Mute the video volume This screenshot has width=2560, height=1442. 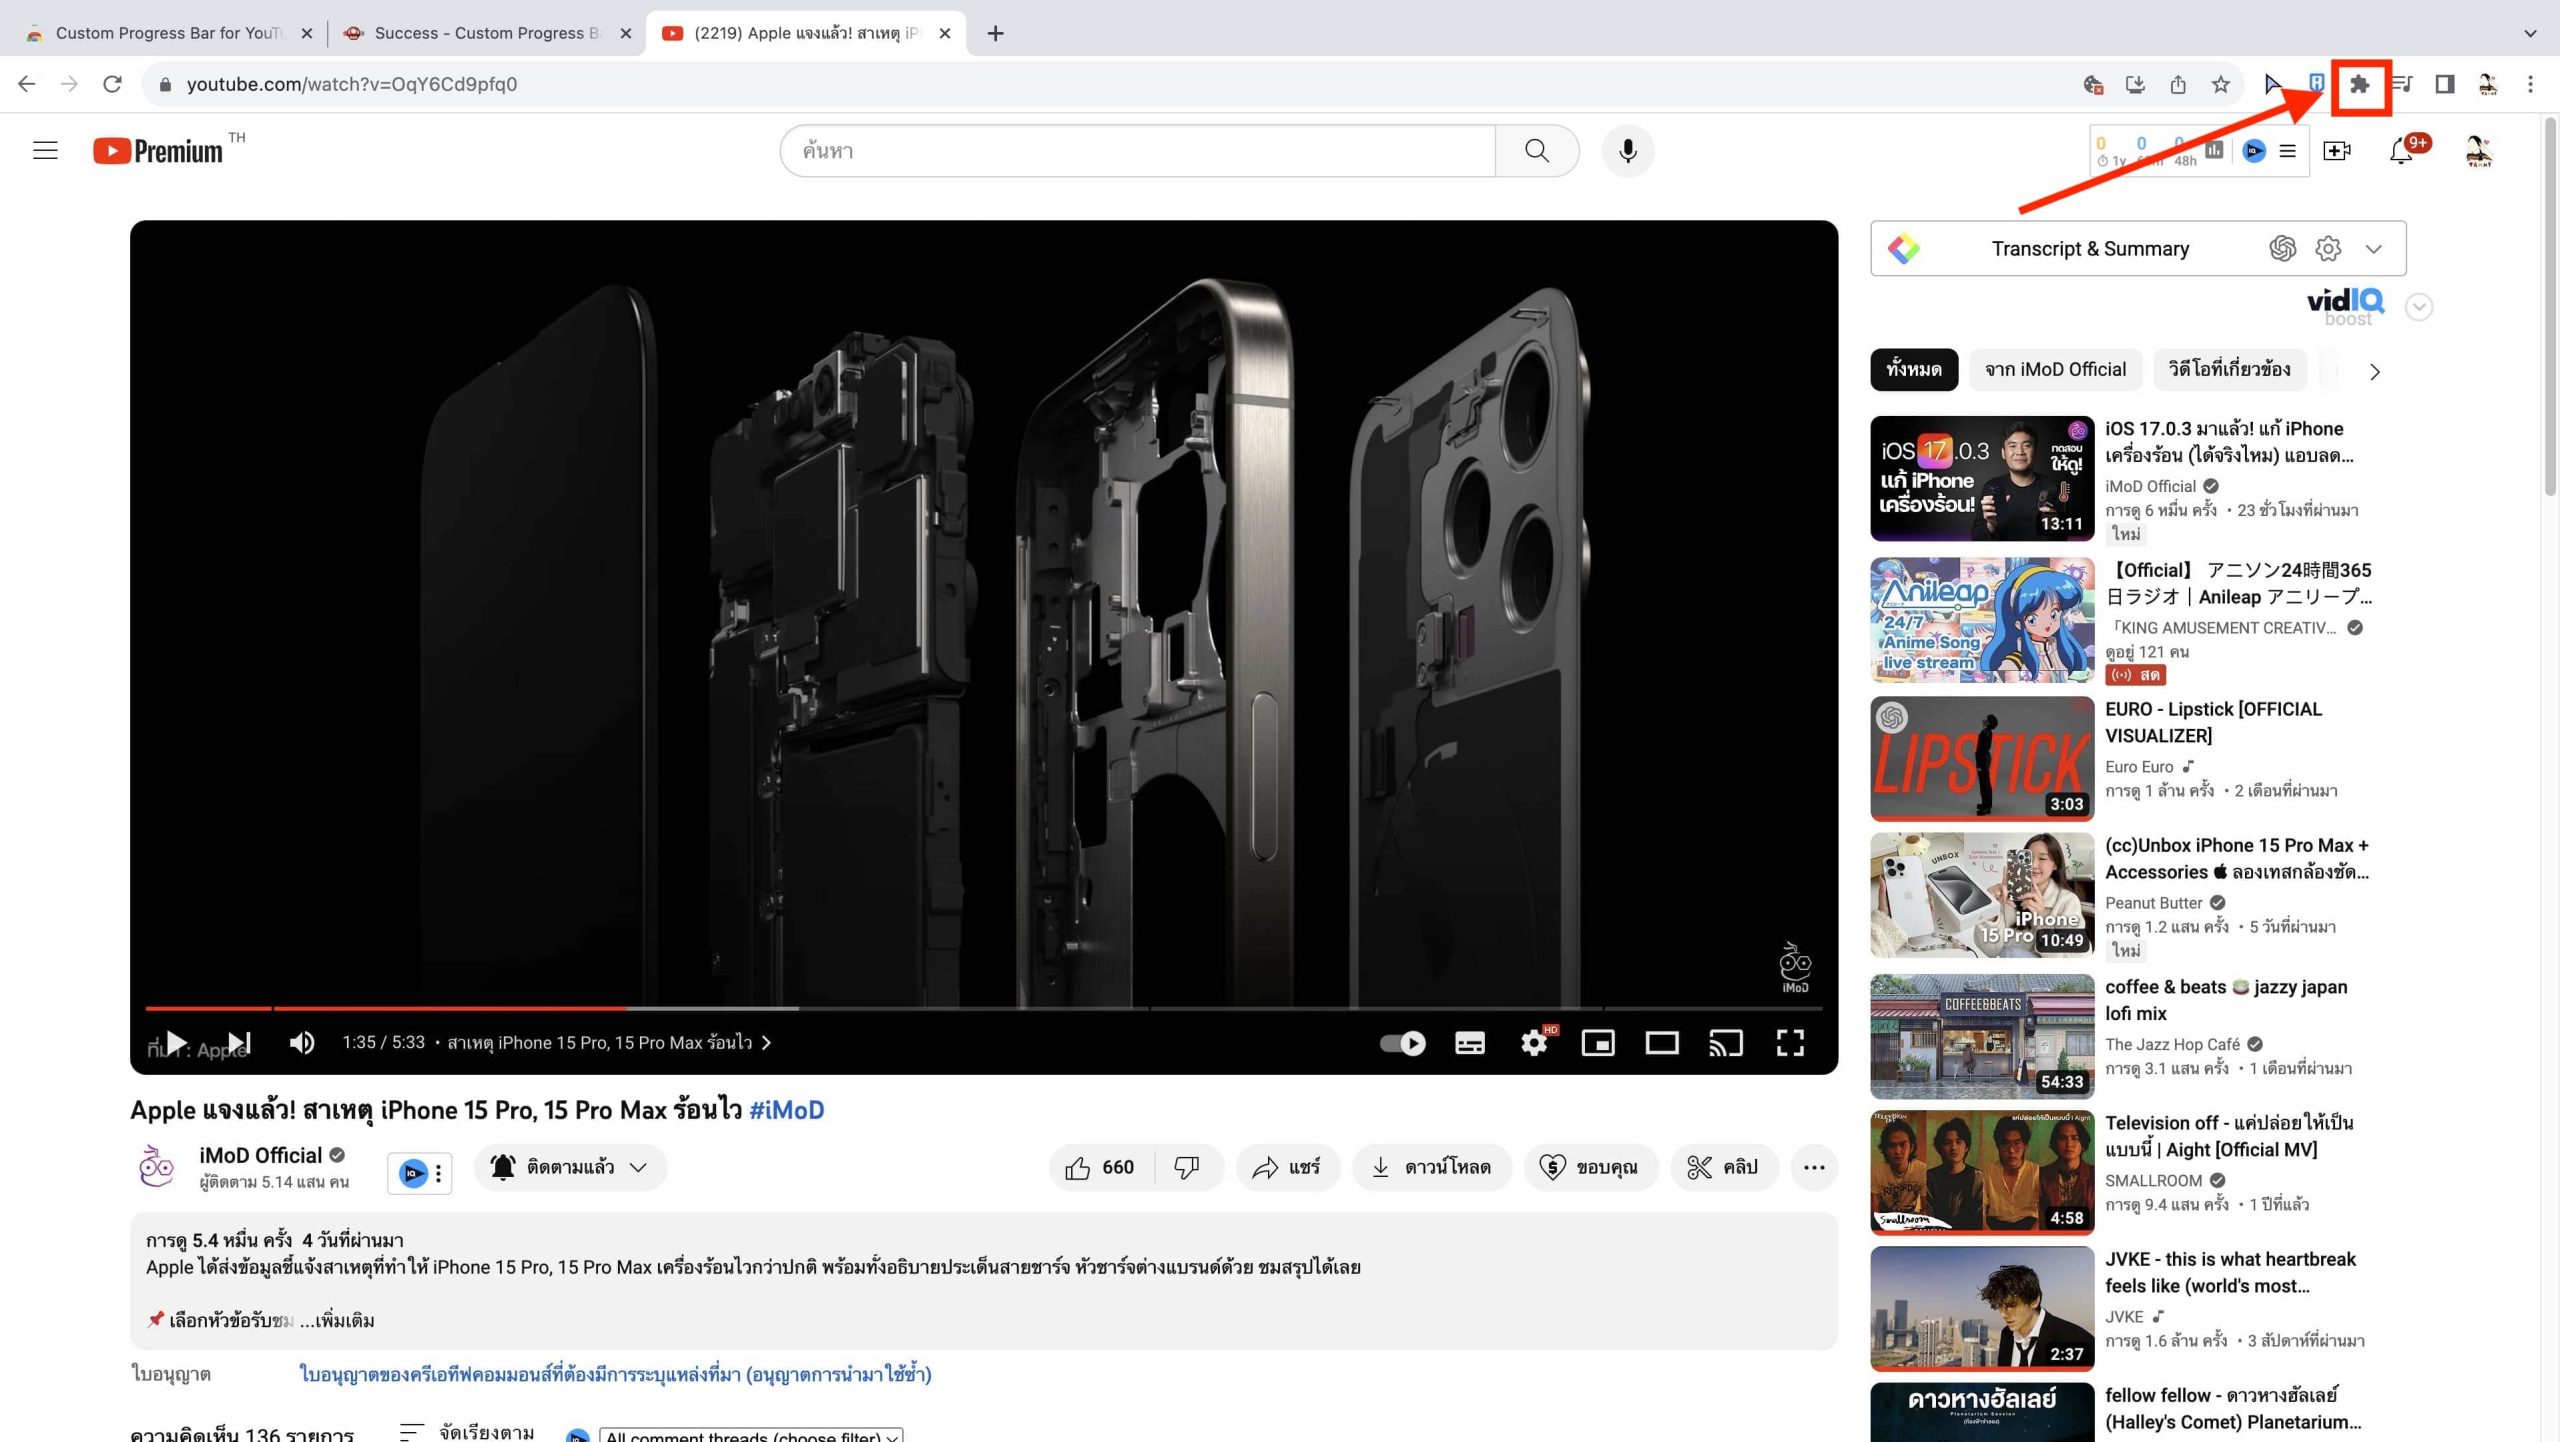click(301, 1043)
